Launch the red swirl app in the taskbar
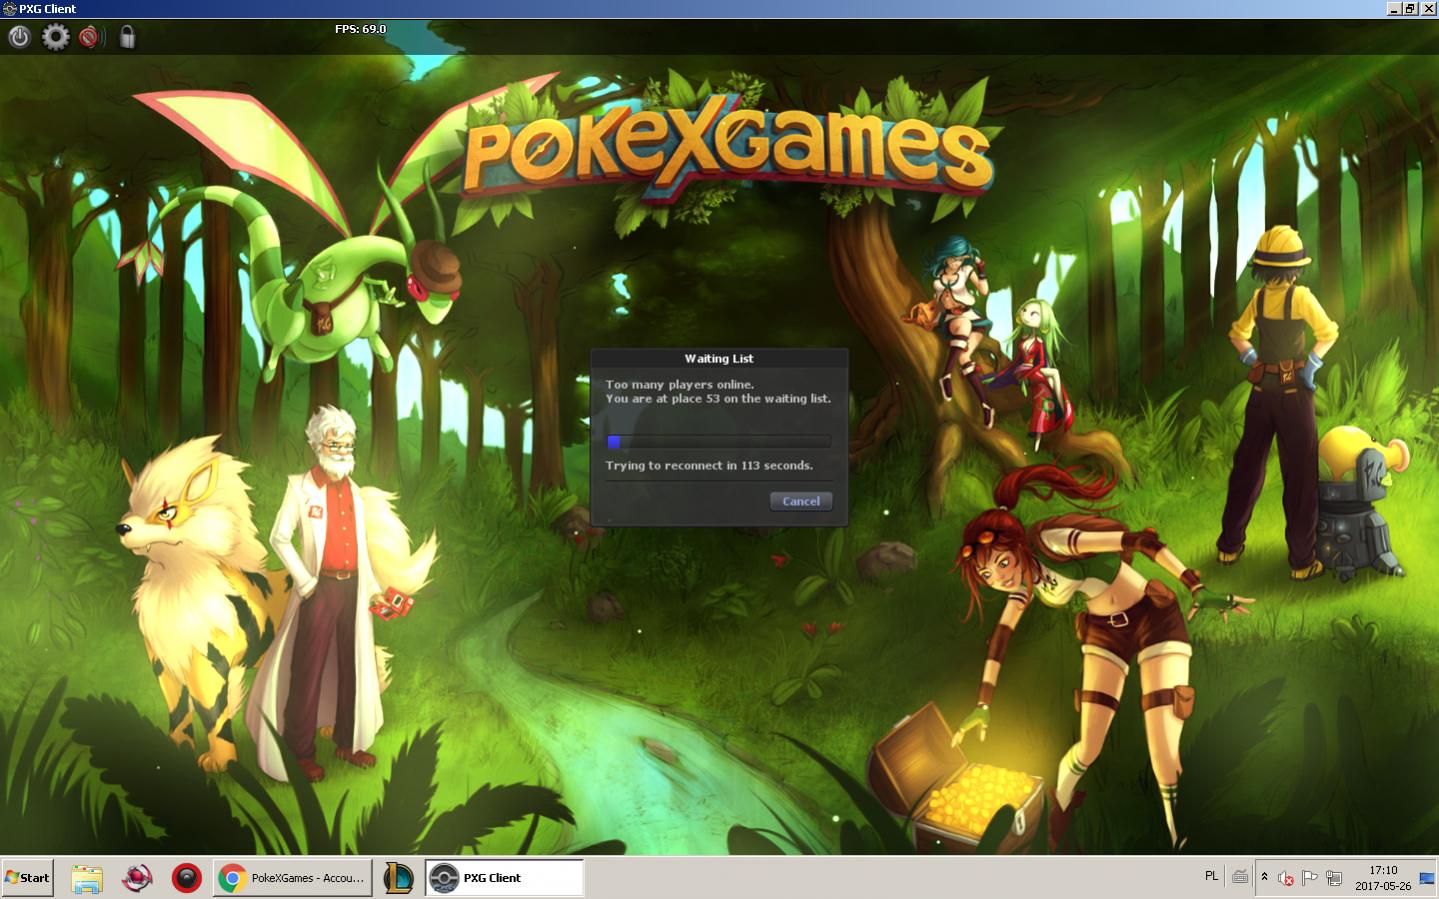 click(137, 878)
